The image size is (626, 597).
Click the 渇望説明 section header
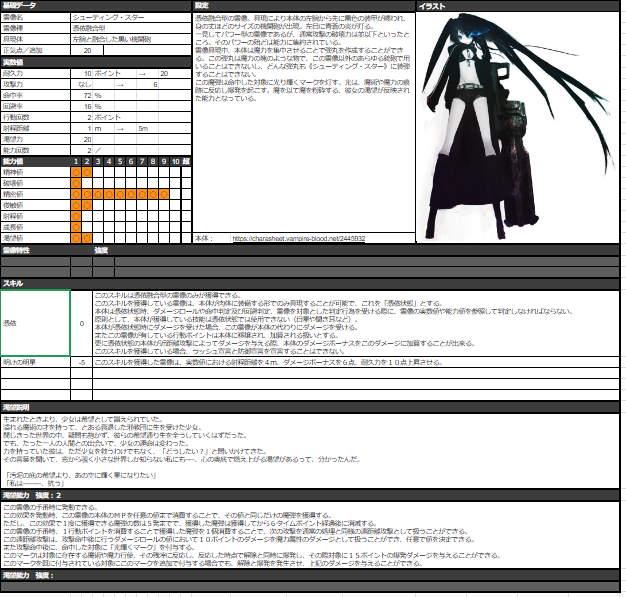coord(310,407)
